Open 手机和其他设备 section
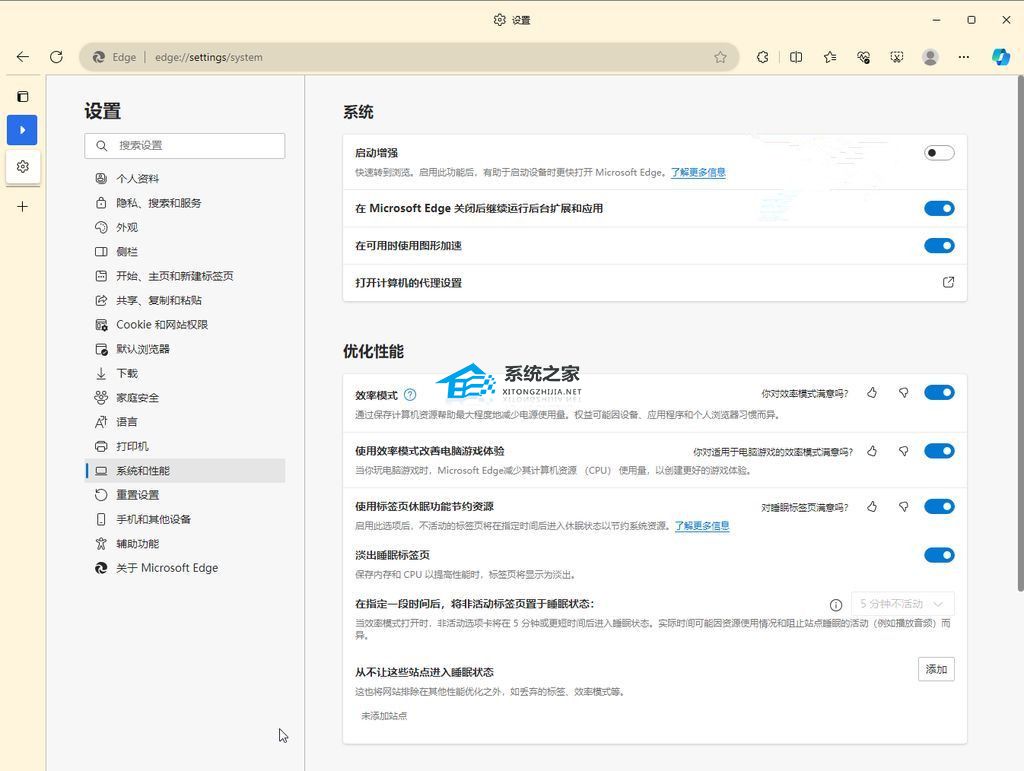Image resolution: width=1024 pixels, height=771 pixels. 185,519
